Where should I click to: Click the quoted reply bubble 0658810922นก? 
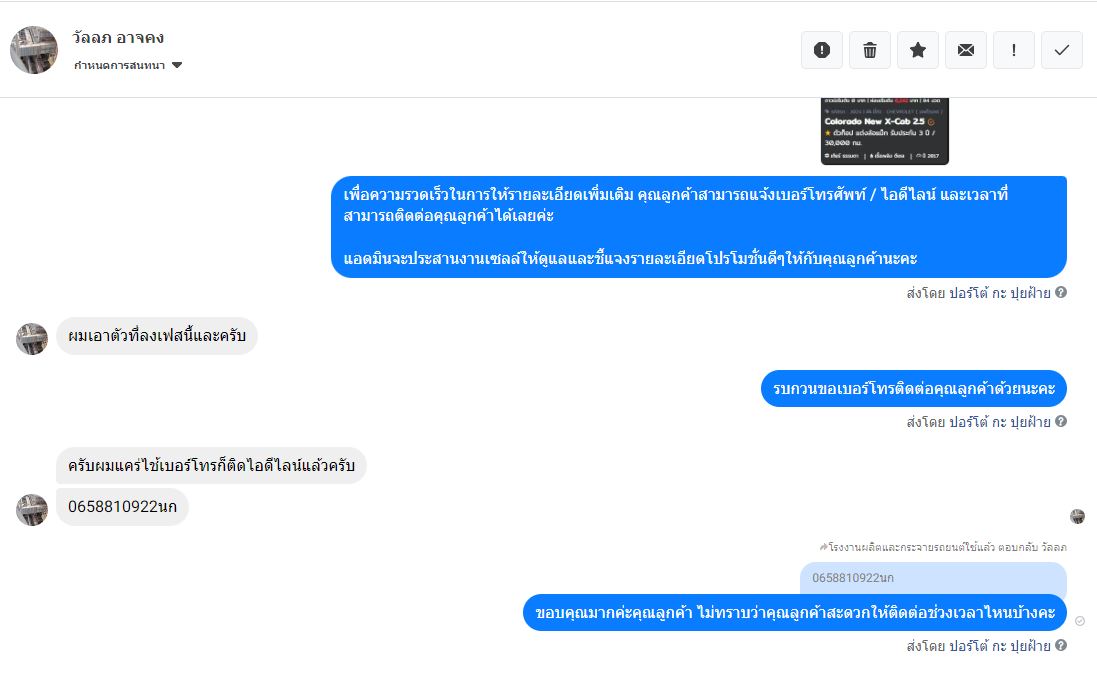[x=933, y=578]
